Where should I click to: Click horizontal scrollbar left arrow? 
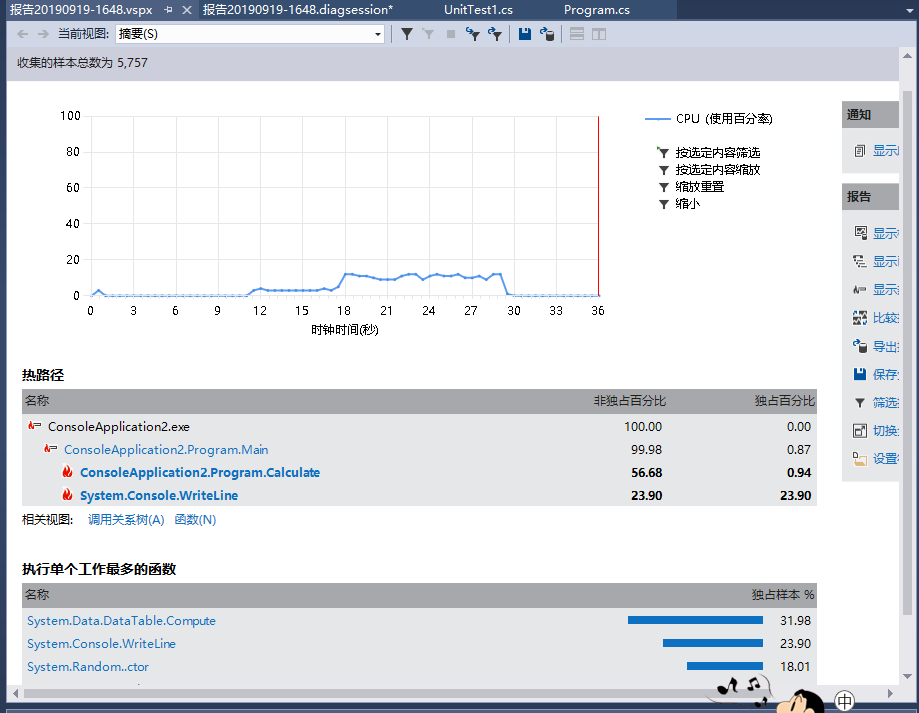pyautogui.click(x=15, y=694)
